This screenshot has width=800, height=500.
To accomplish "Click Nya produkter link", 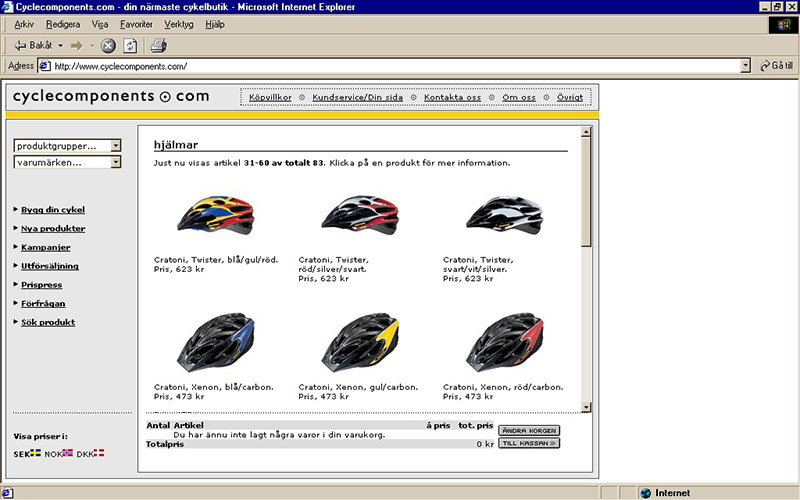I will 53,229.
